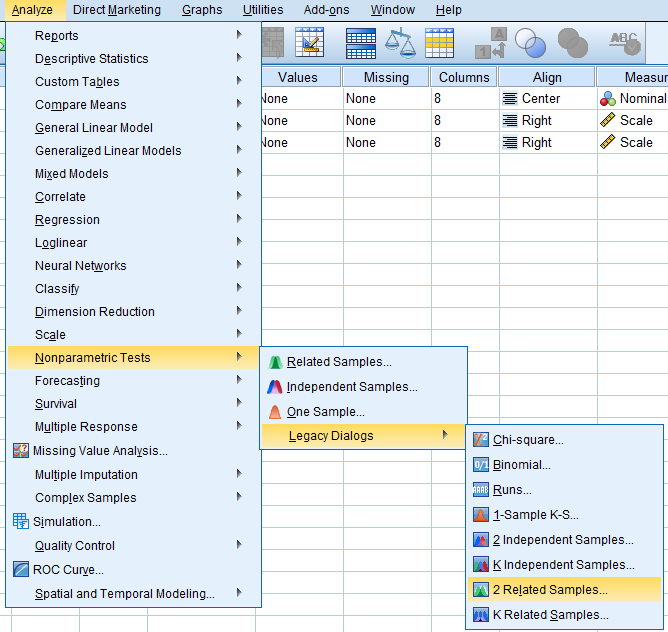
Task: Click the Nominal measure icon
Action: 608,98
